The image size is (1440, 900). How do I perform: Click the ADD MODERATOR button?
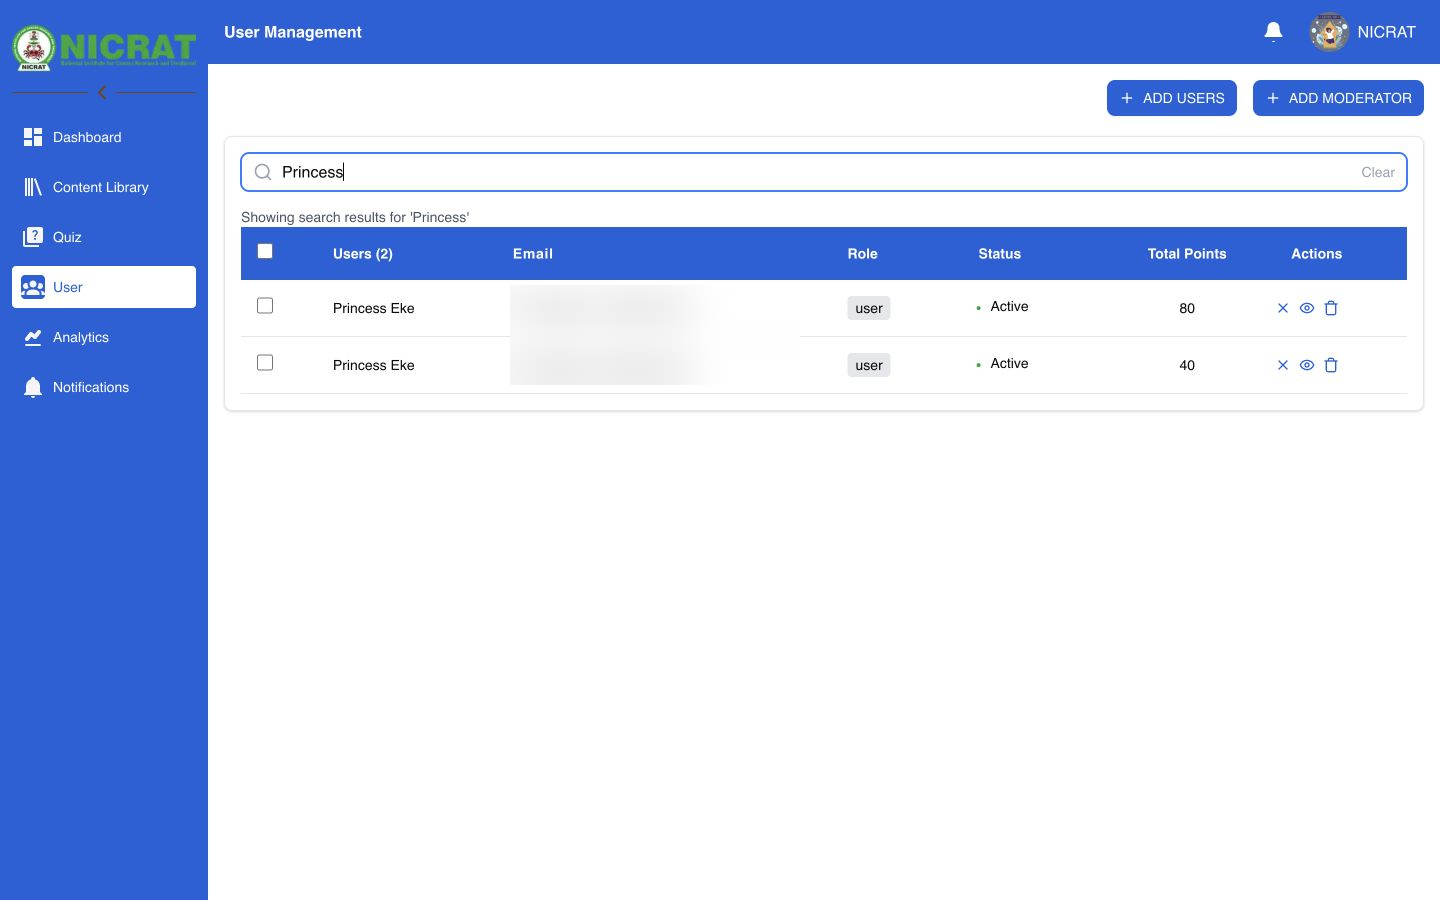(x=1338, y=98)
